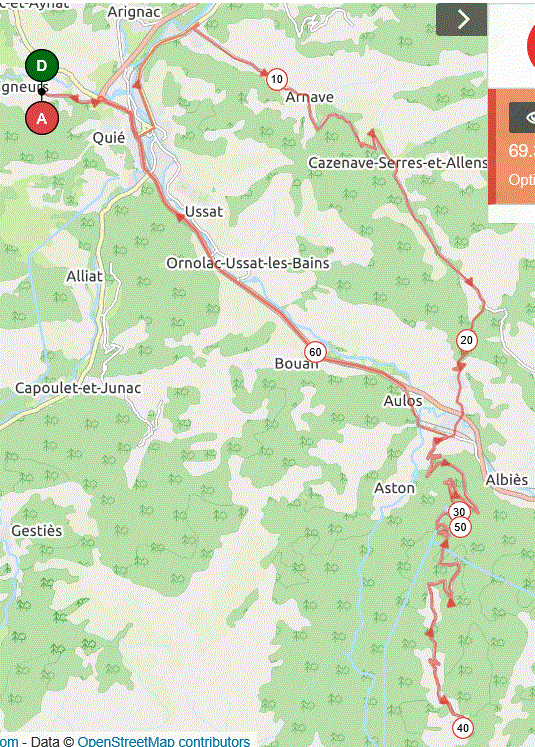The width and height of the screenshot is (535, 747).
Task: Click the Ussat town label
Action: coord(204,211)
